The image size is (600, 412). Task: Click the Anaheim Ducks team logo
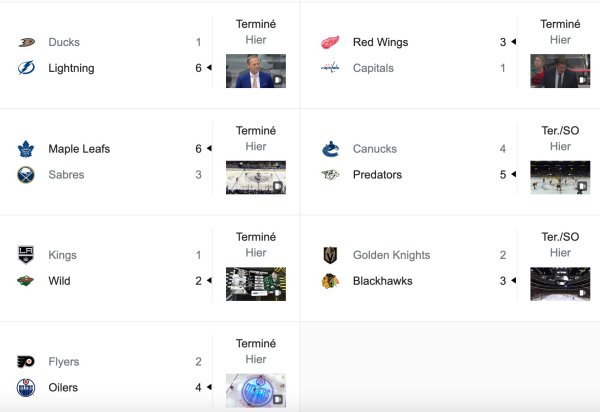tap(26, 43)
